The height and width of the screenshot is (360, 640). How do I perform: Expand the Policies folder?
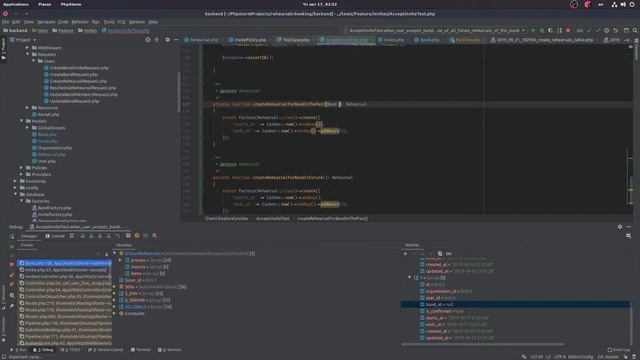click(22, 168)
